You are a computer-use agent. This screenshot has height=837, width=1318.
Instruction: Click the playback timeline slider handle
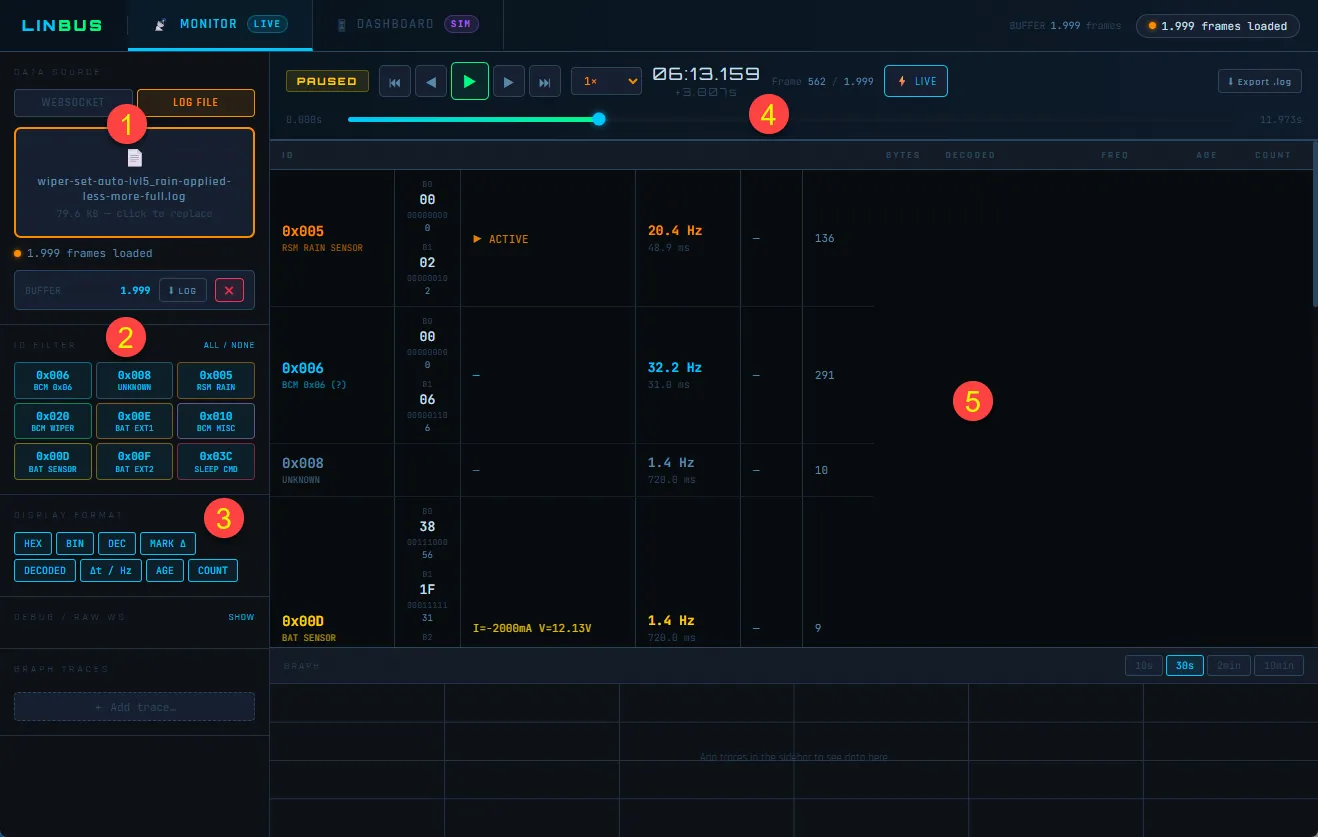pos(599,119)
